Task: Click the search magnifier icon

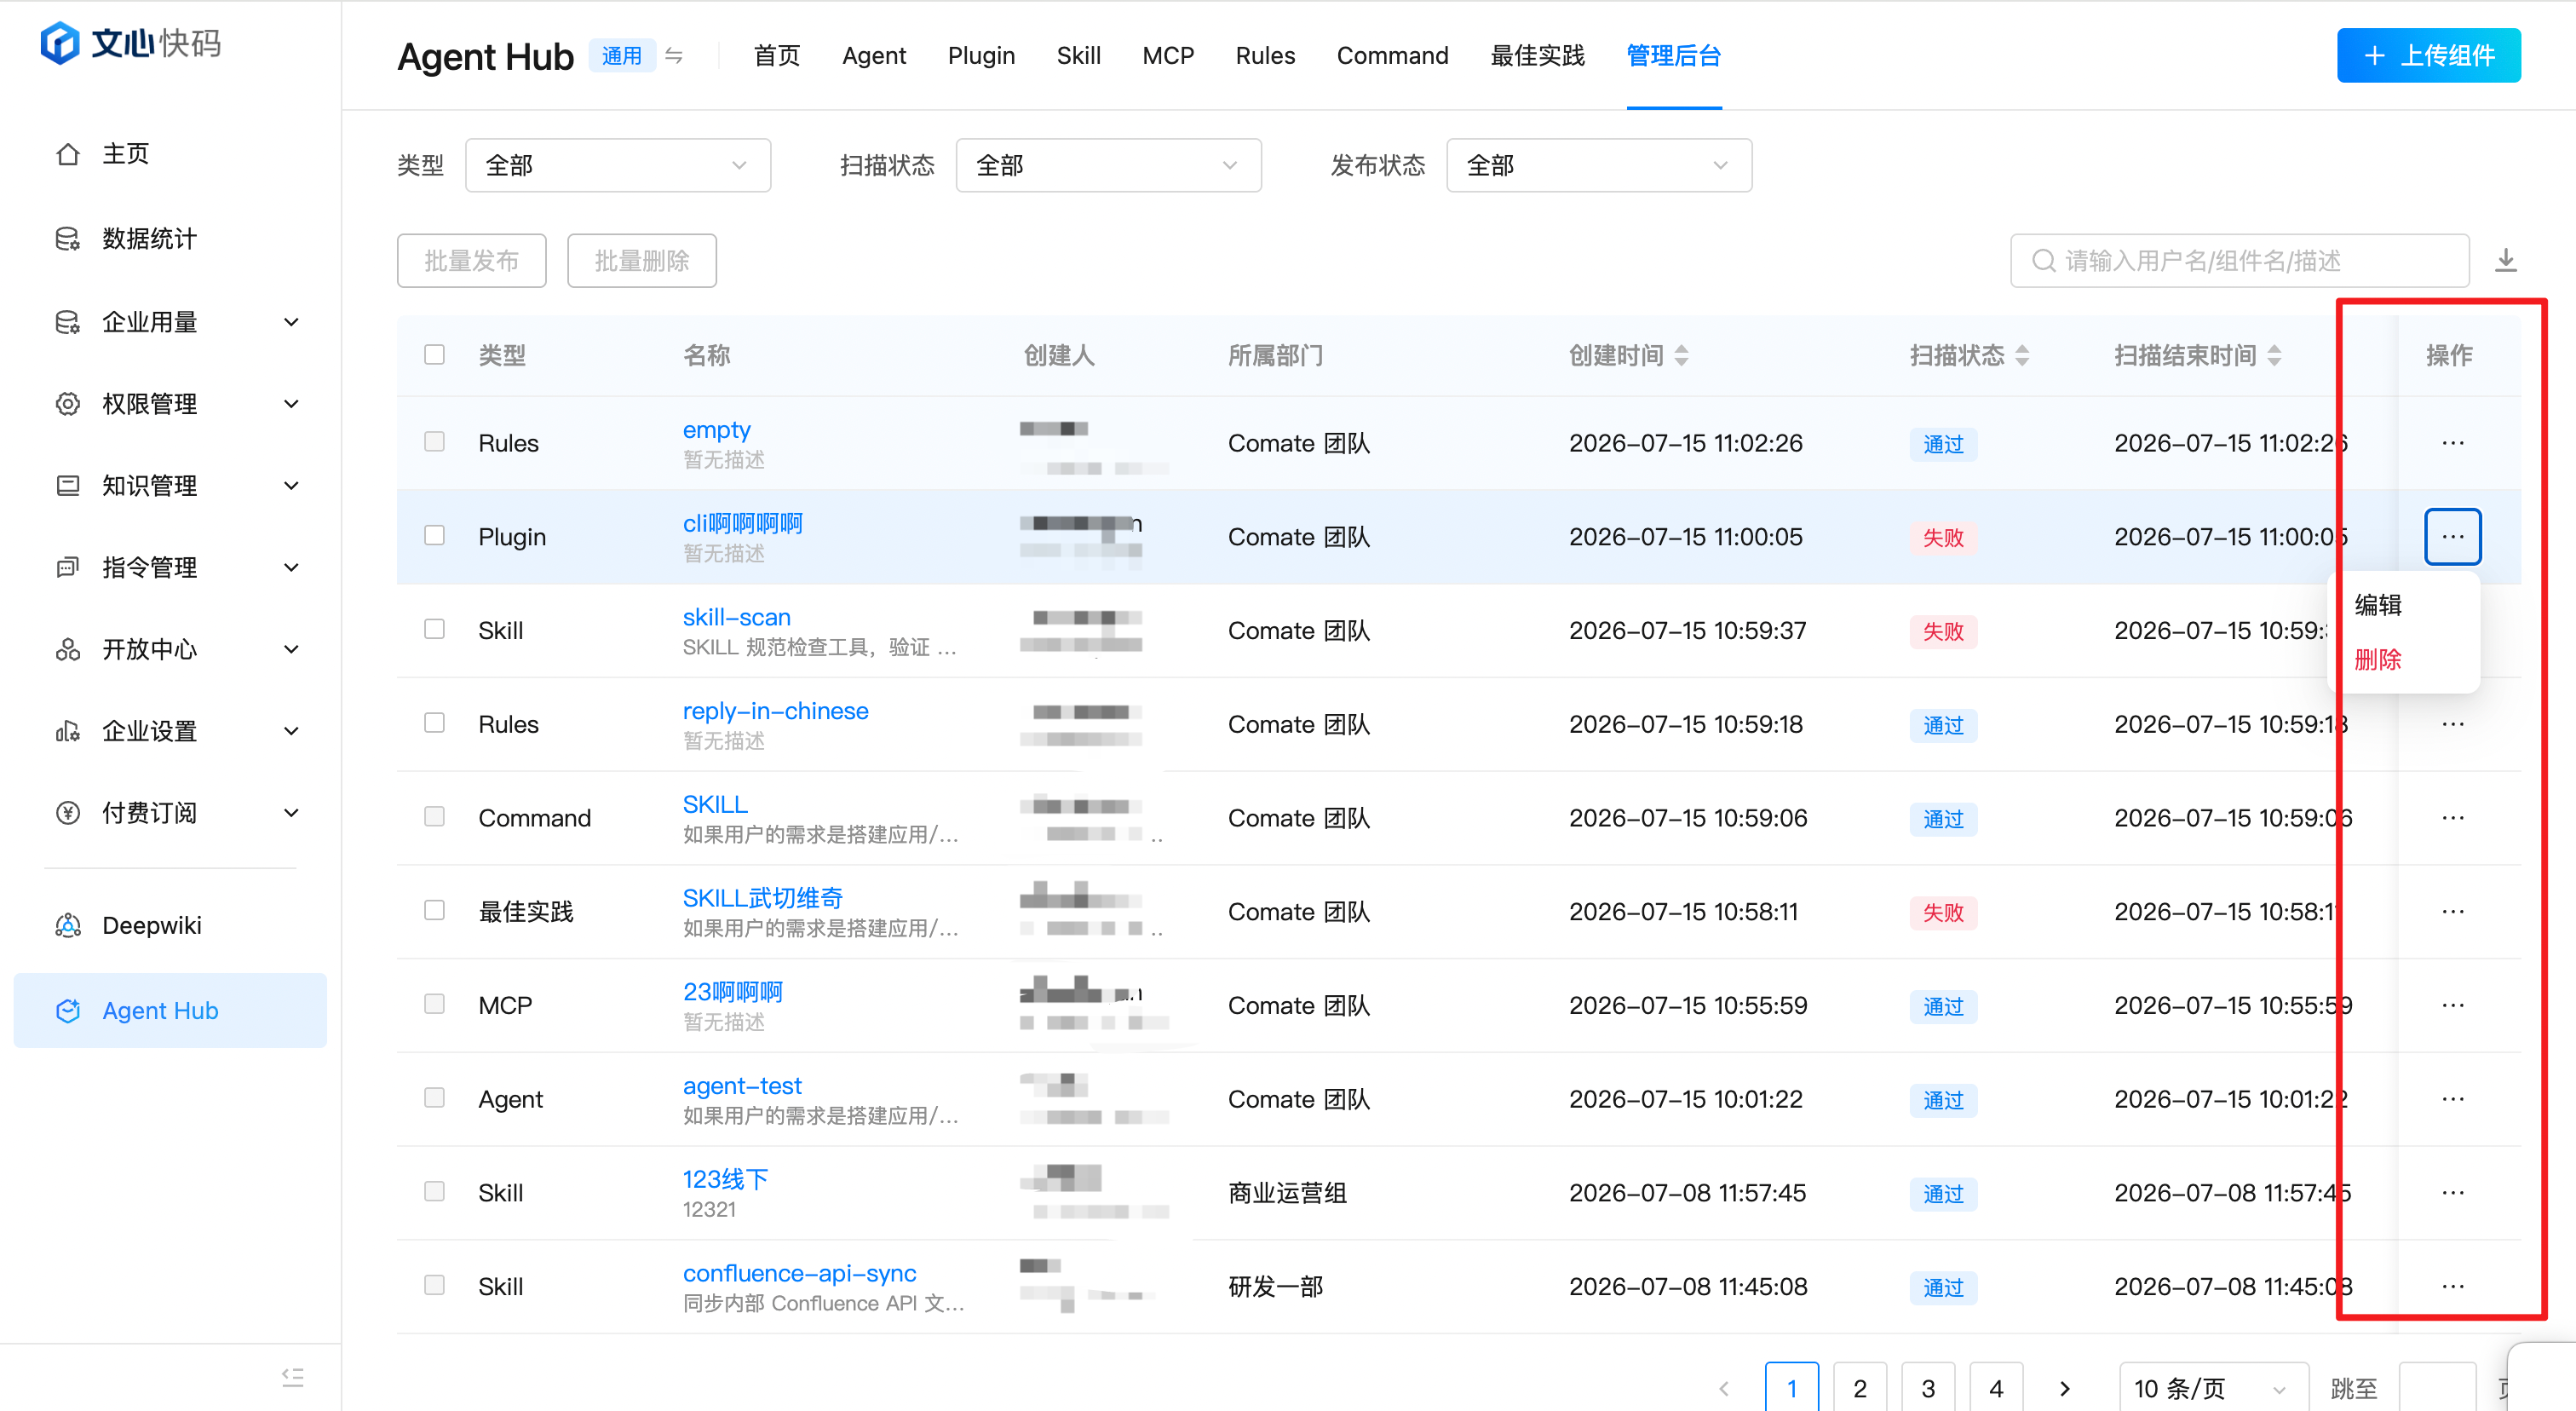Action: point(2043,261)
